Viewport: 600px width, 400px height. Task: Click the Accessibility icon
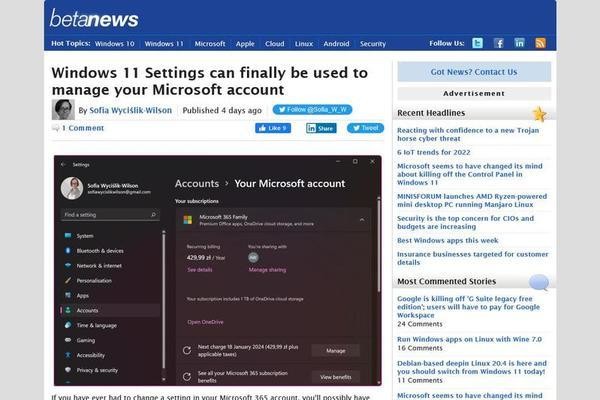click(x=68, y=355)
